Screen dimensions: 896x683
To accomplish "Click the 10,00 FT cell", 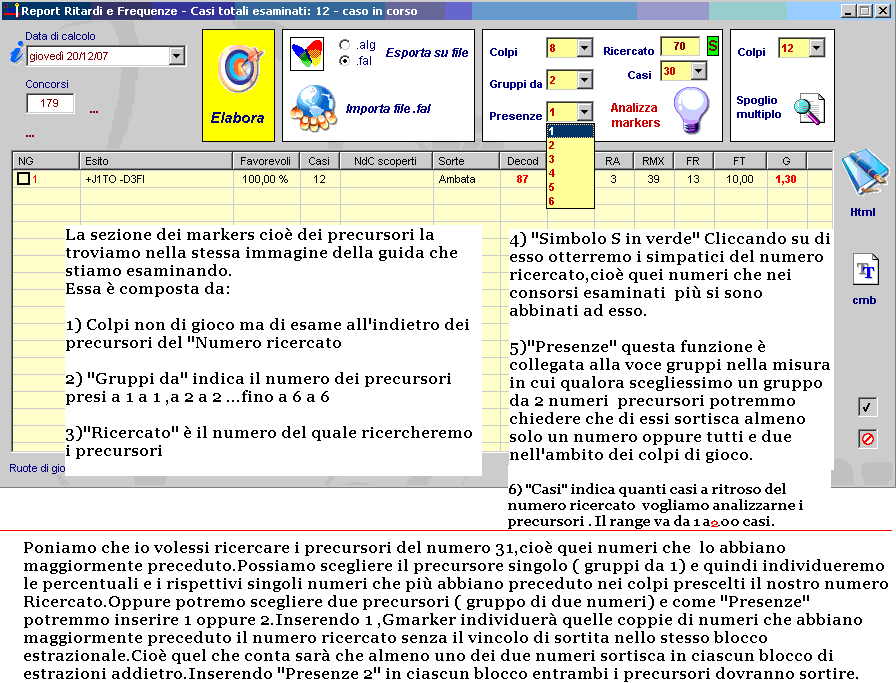I will (740, 179).
